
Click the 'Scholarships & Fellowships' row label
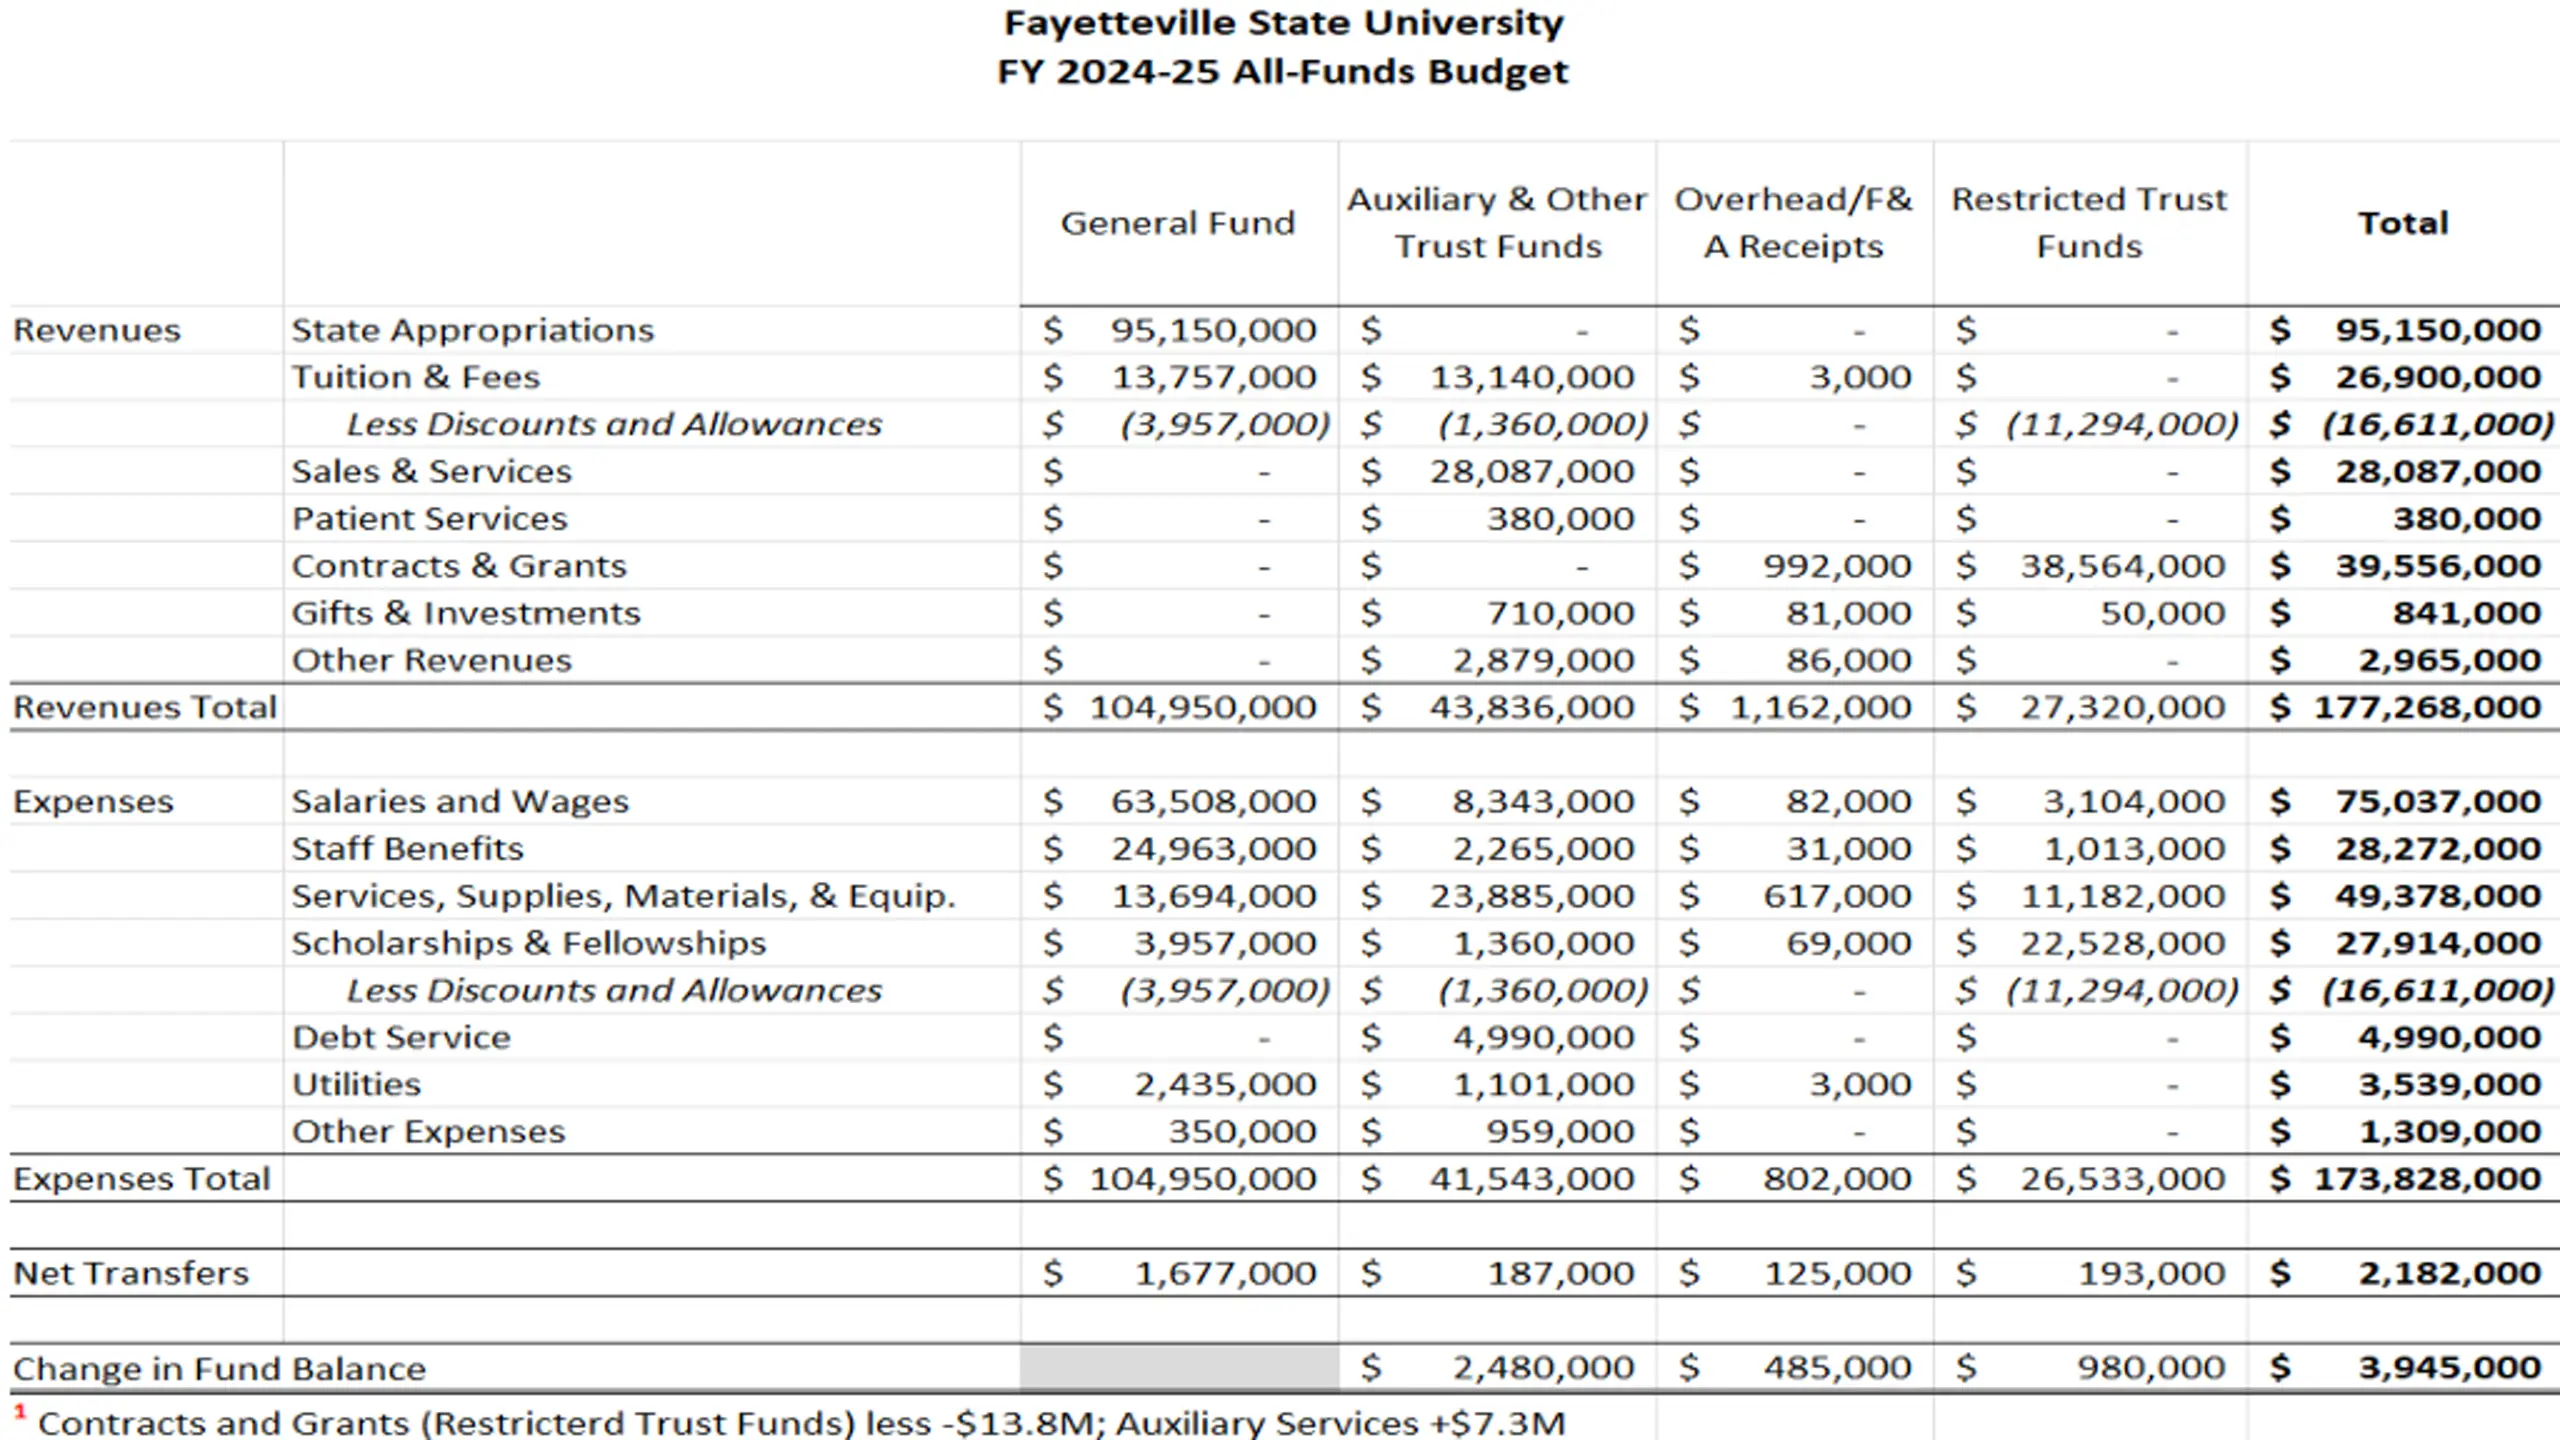coord(529,943)
